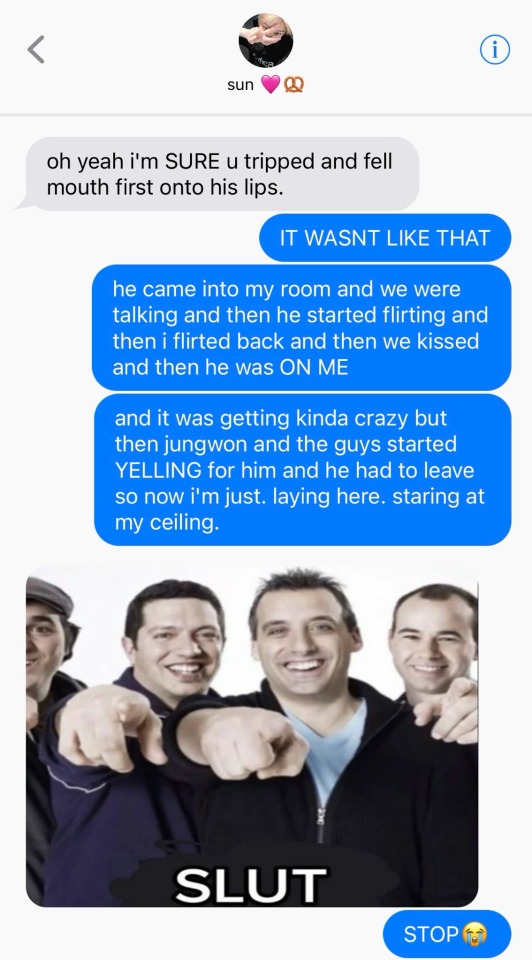Open the pointing men meme image

coord(252,737)
